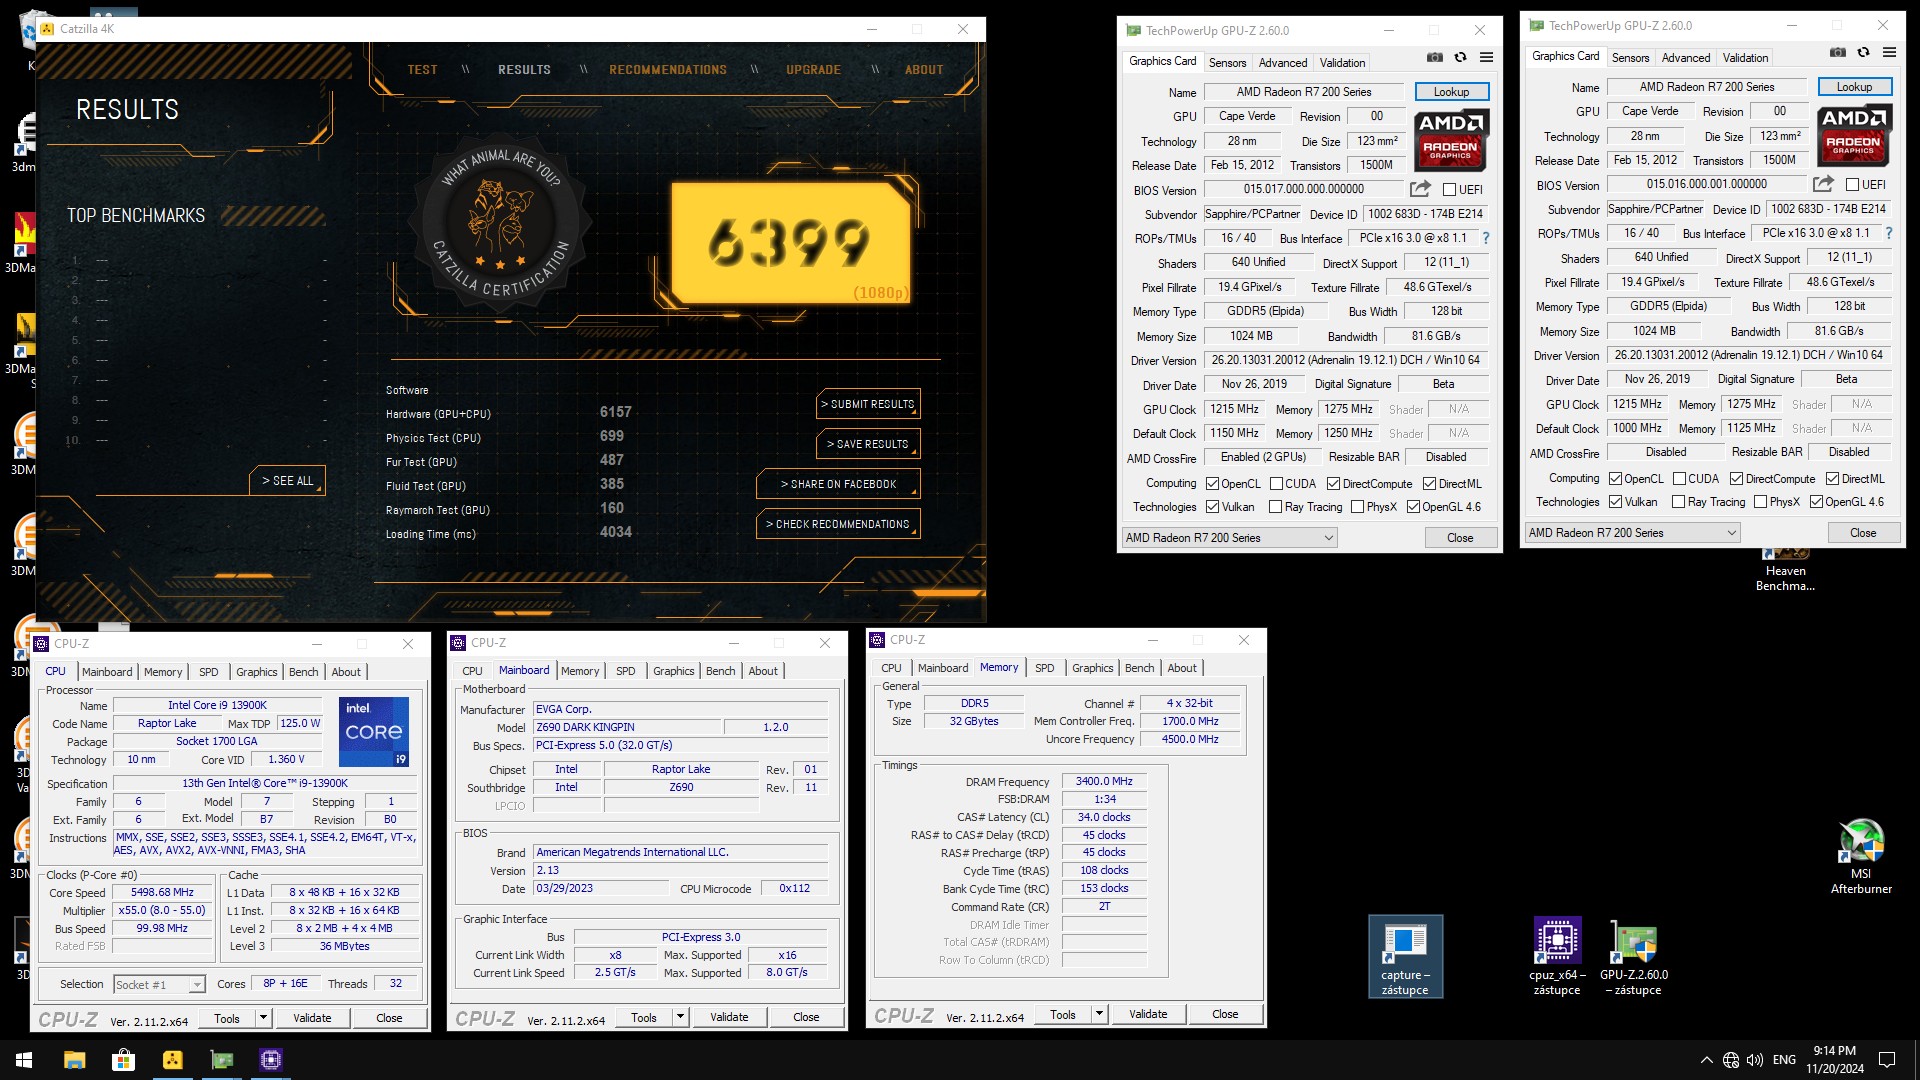Open UPGRADE section in Catzilla menu
Viewport: 1920px width, 1080px height.
(813, 70)
